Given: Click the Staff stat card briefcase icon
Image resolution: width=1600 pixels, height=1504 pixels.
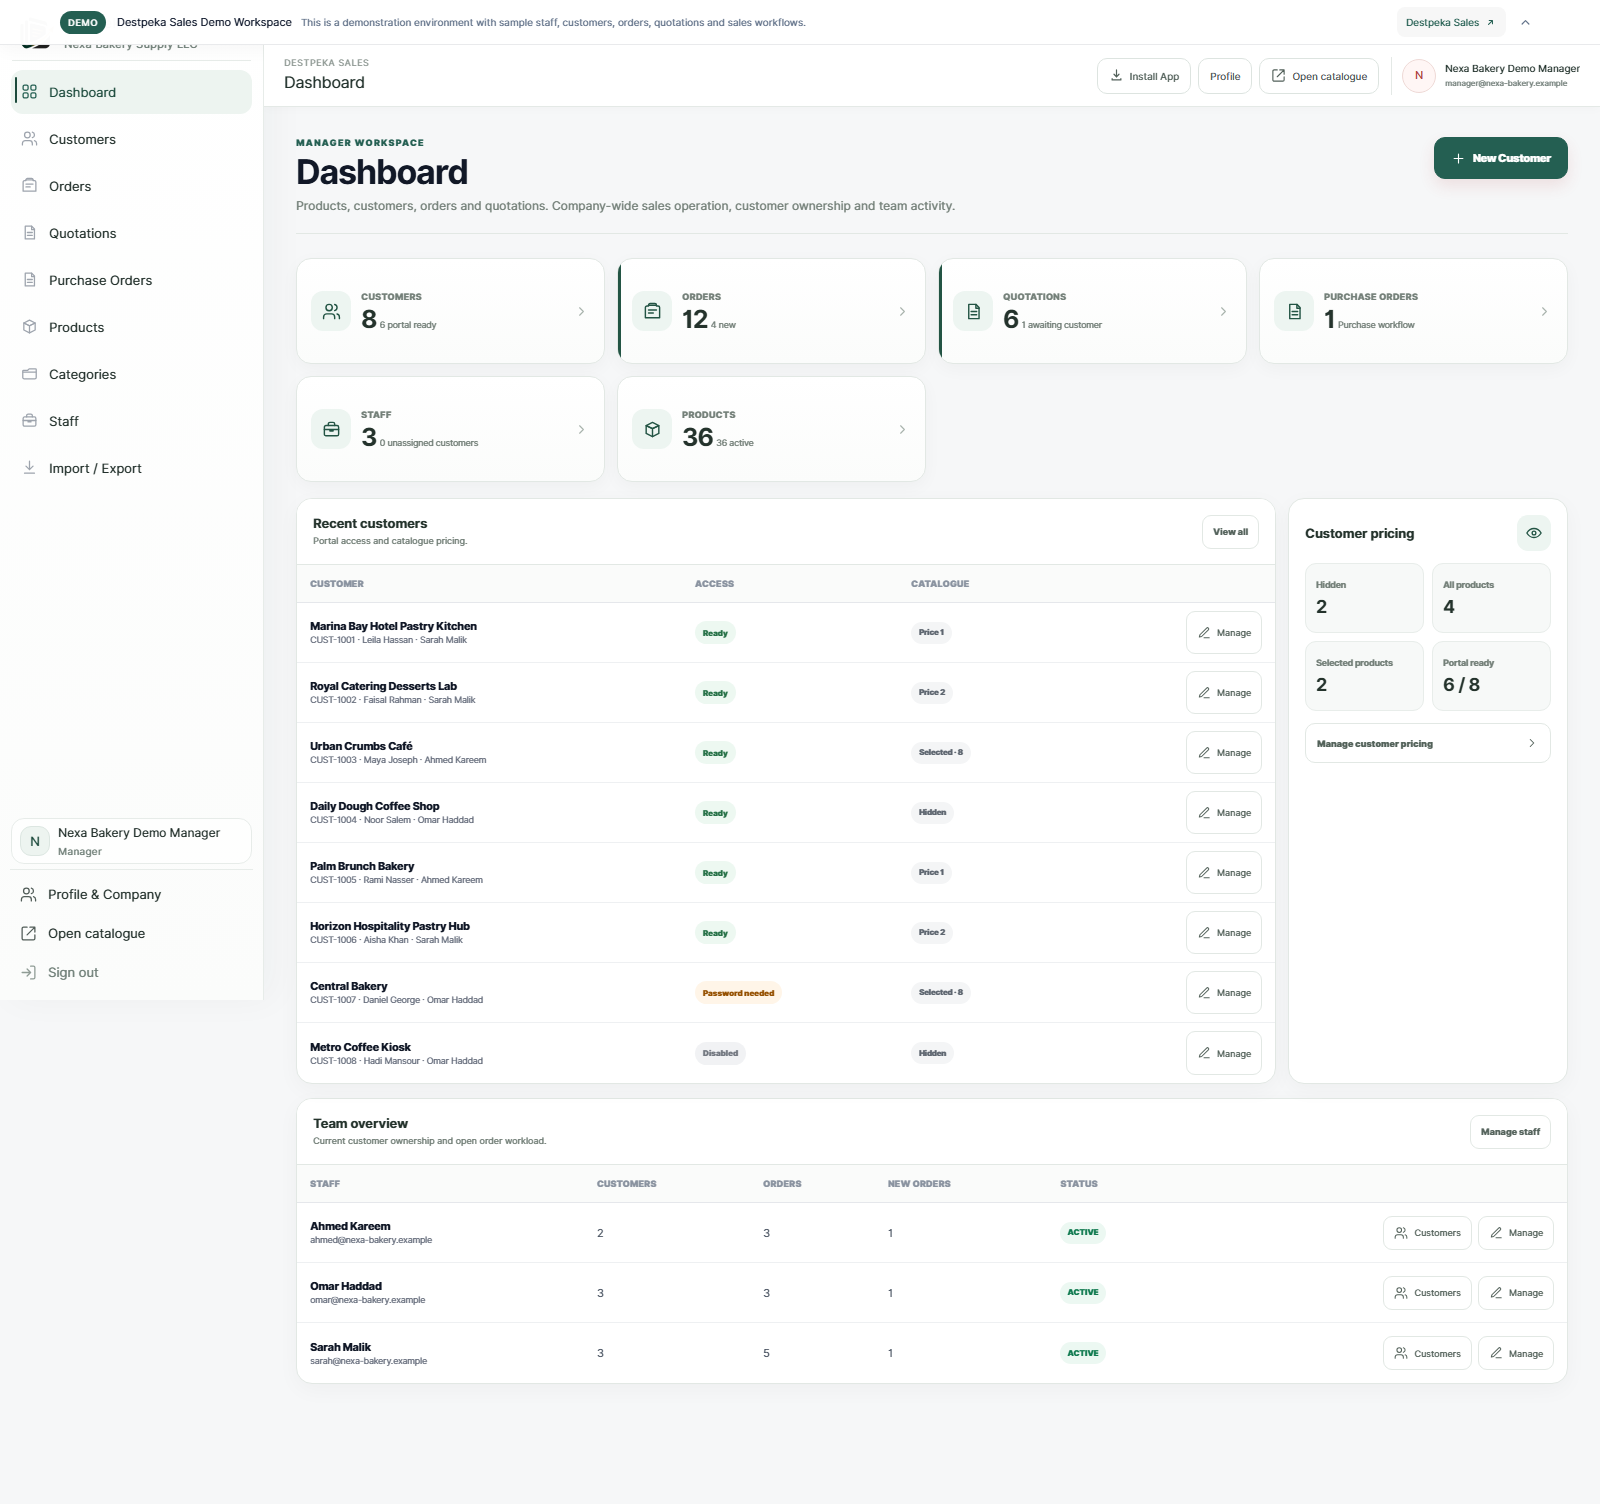Looking at the screenshot, I should coord(331,430).
